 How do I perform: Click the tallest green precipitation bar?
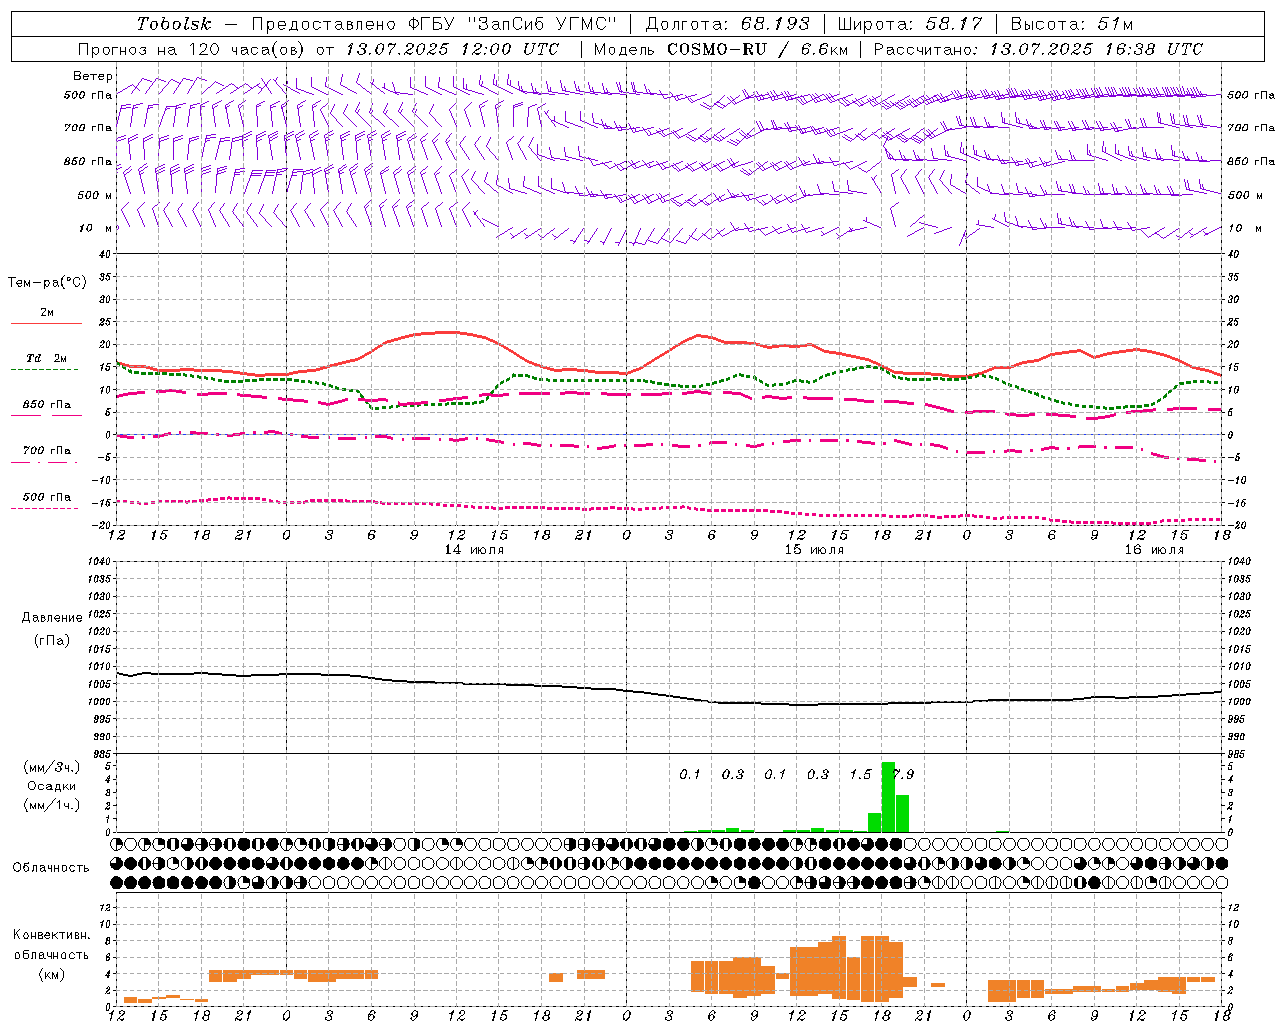pyautogui.click(x=888, y=797)
